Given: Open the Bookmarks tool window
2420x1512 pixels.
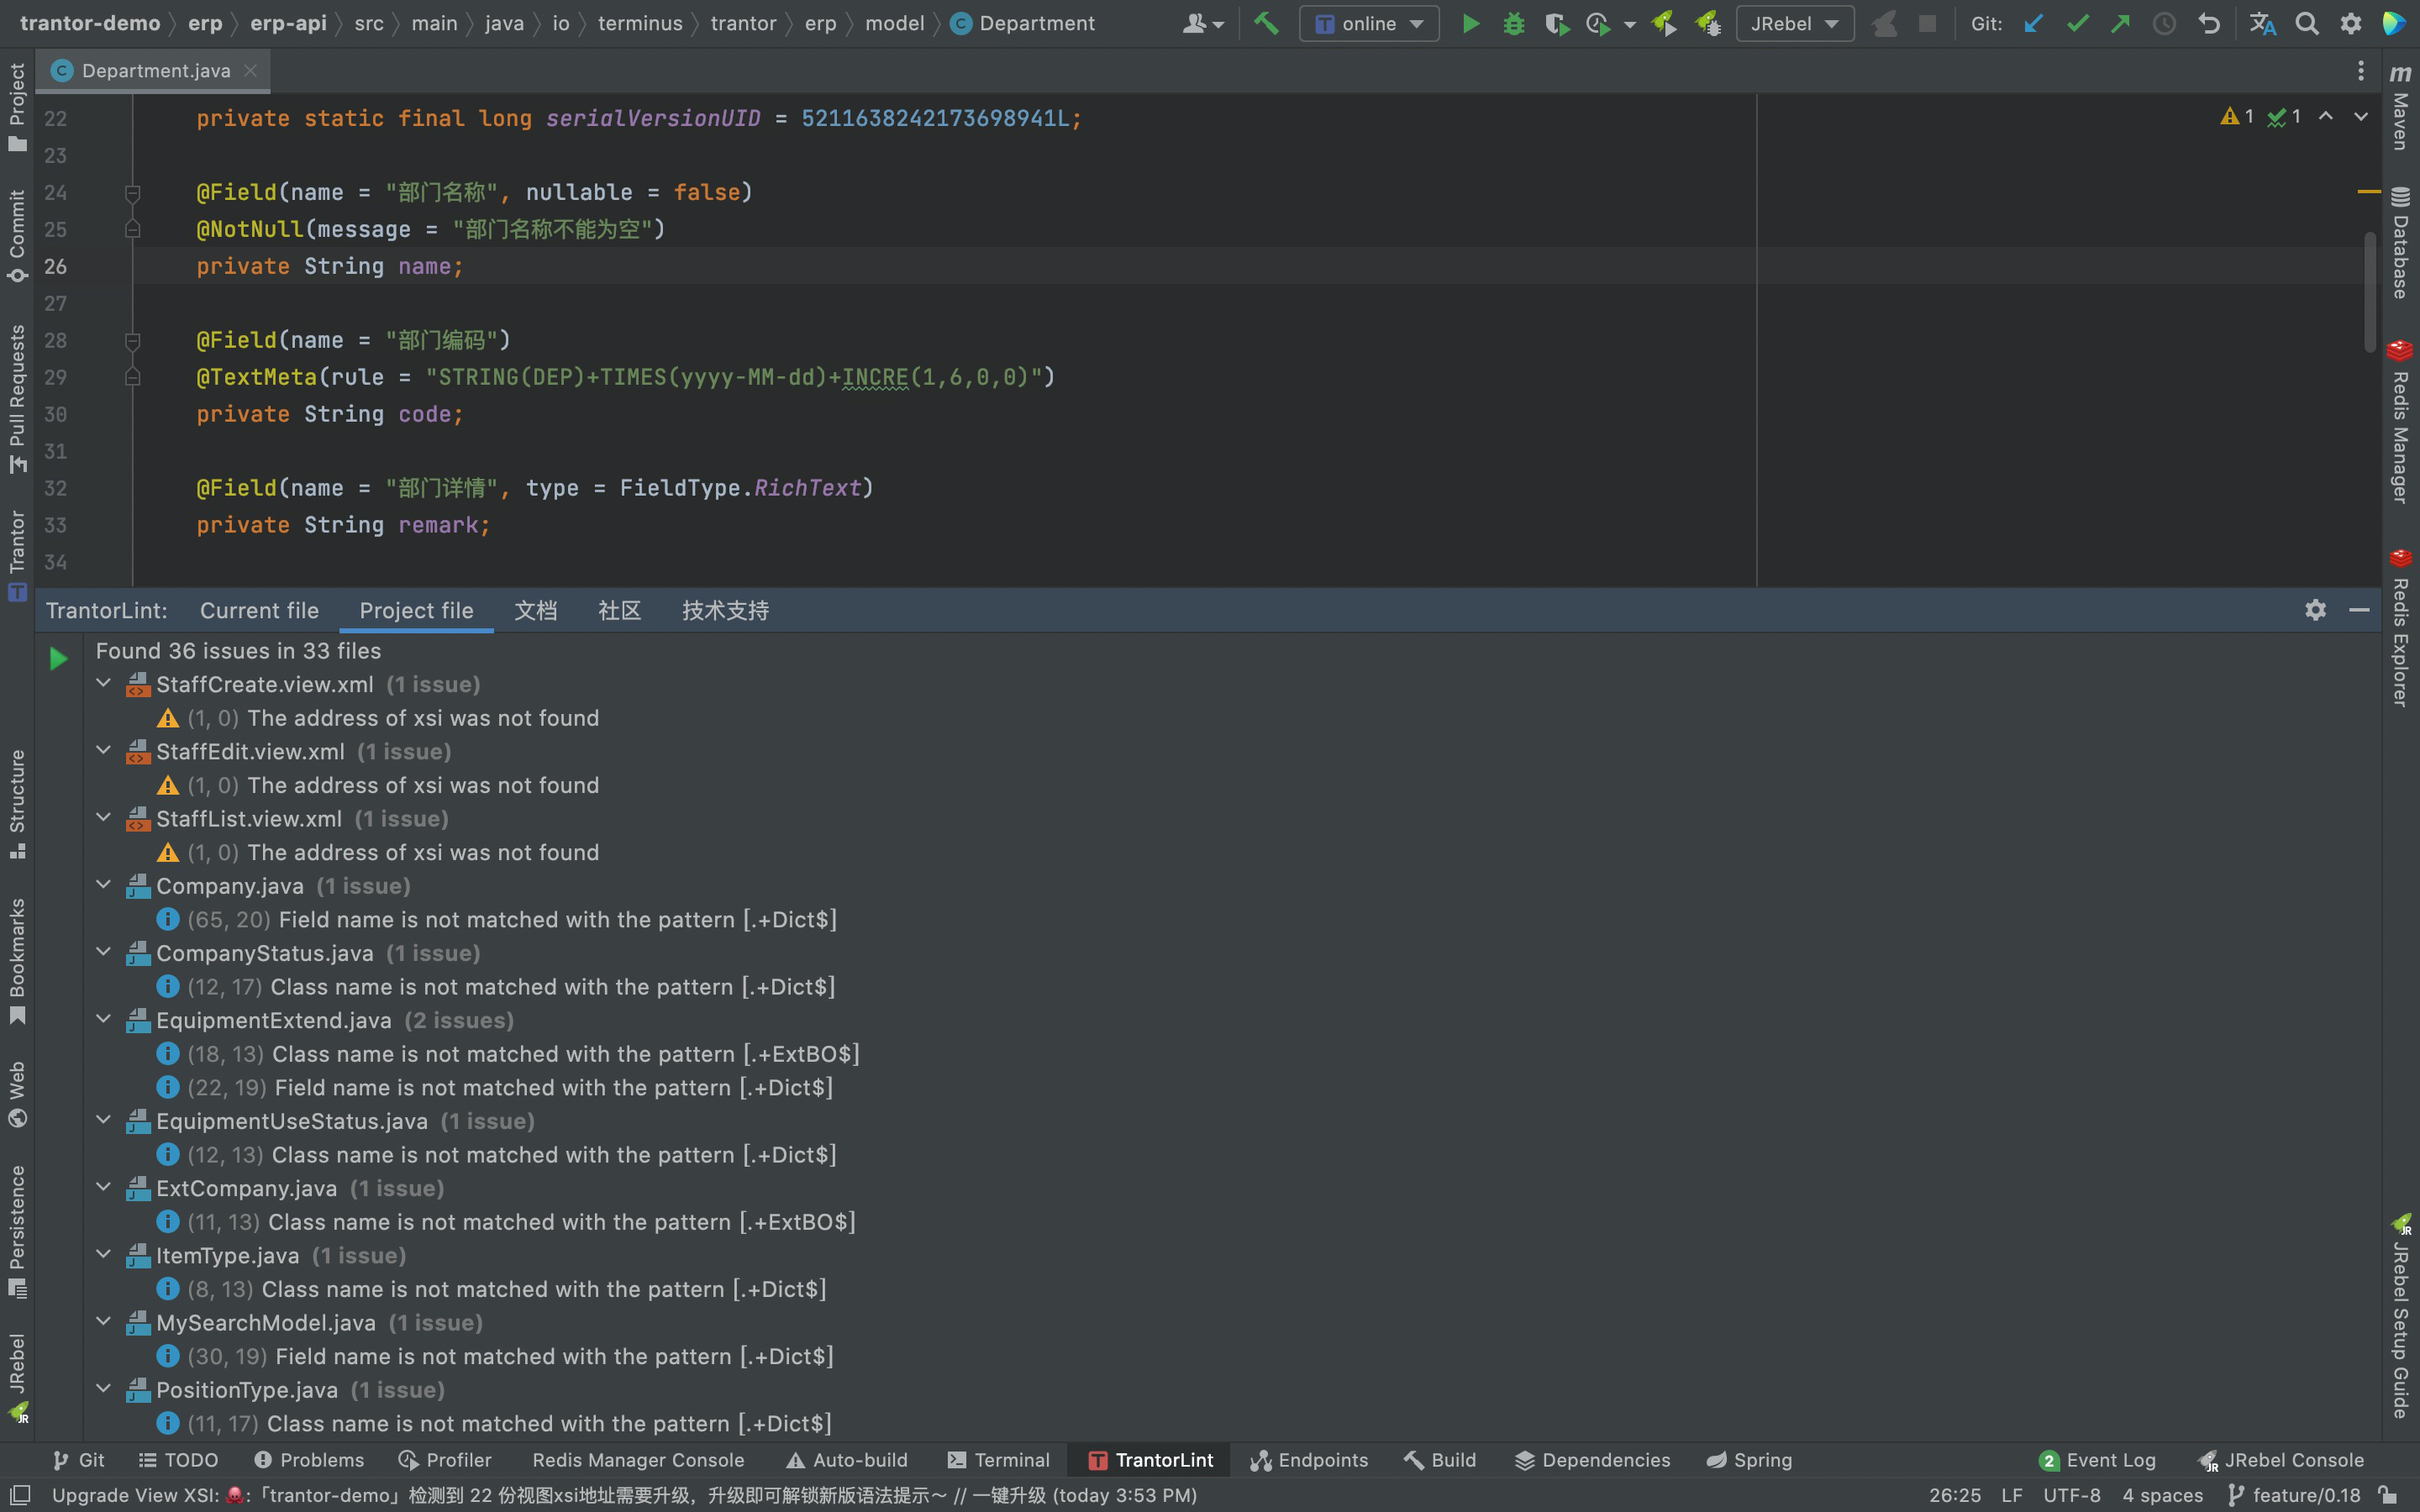Looking at the screenshot, I should click(x=17, y=961).
